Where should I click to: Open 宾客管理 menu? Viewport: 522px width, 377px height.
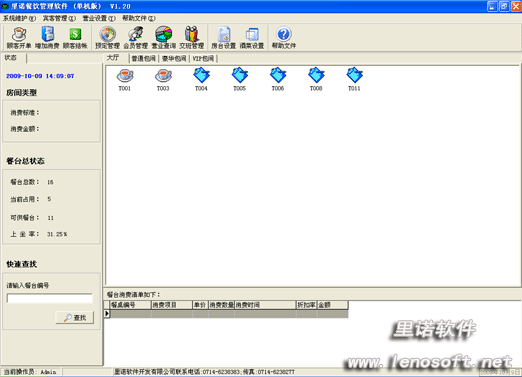tap(59, 18)
